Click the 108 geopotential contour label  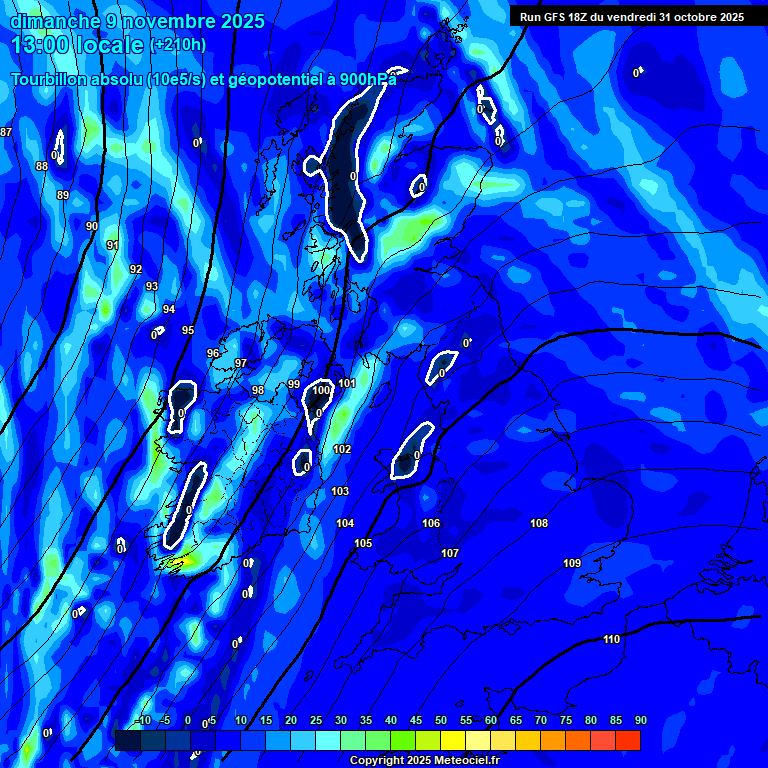tap(539, 523)
